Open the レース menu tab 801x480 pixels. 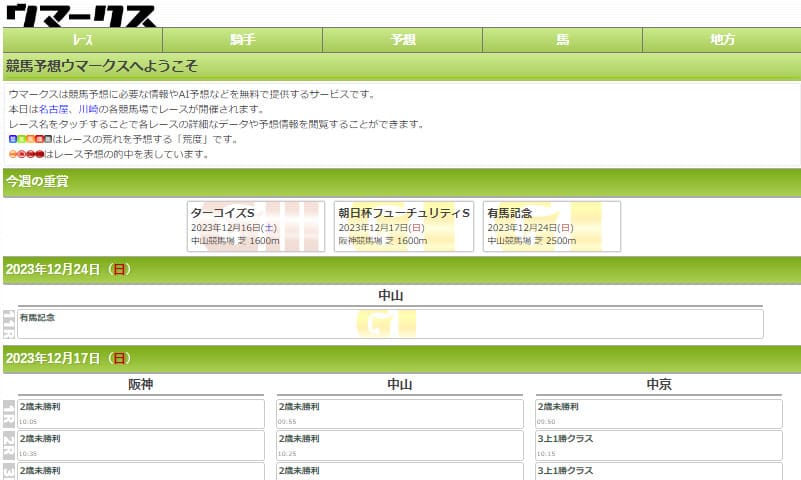(83, 40)
